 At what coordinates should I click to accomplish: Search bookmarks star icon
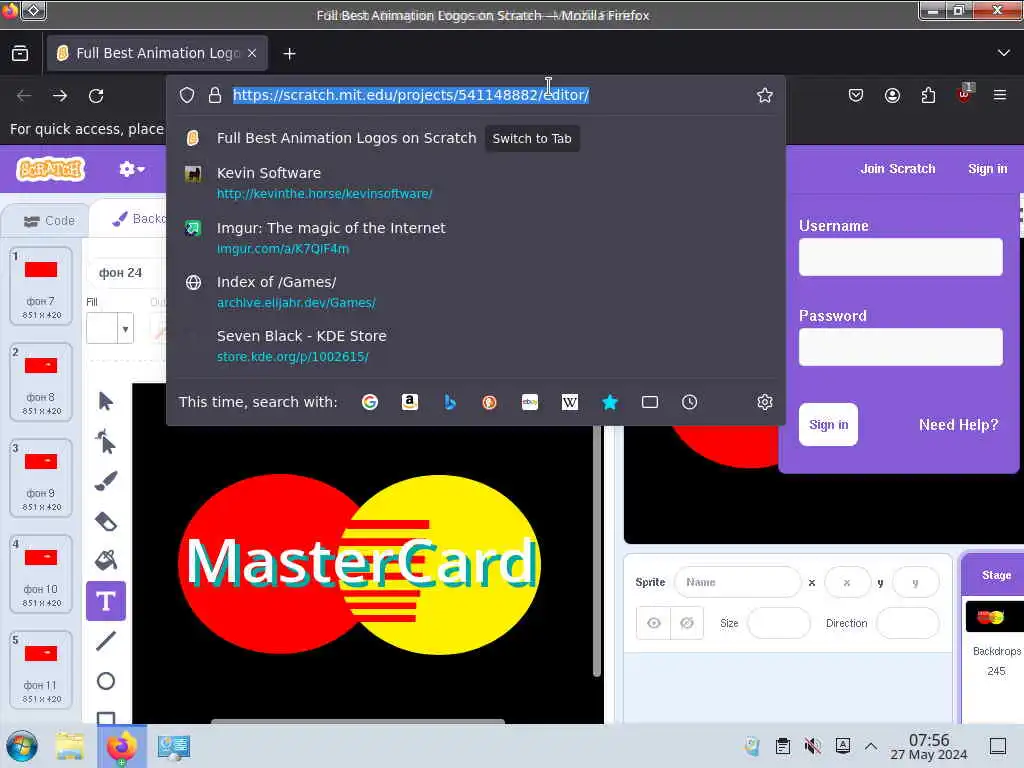[x=610, y=402]
